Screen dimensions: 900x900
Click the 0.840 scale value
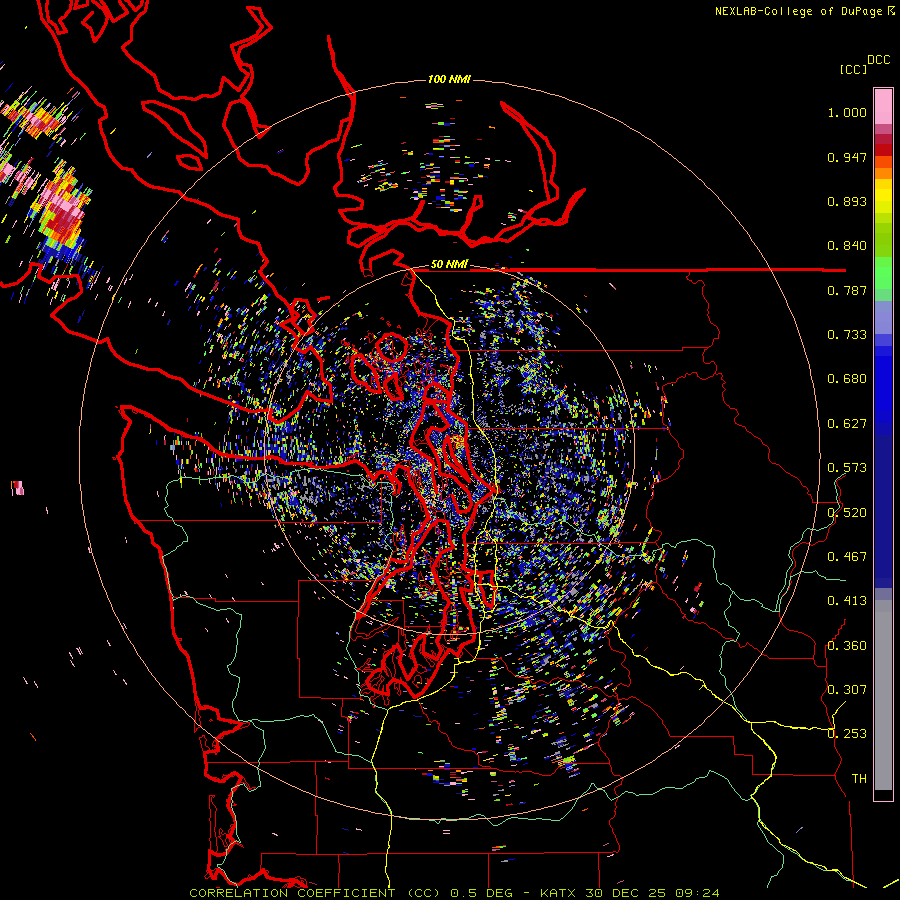[x=847, y=246]
